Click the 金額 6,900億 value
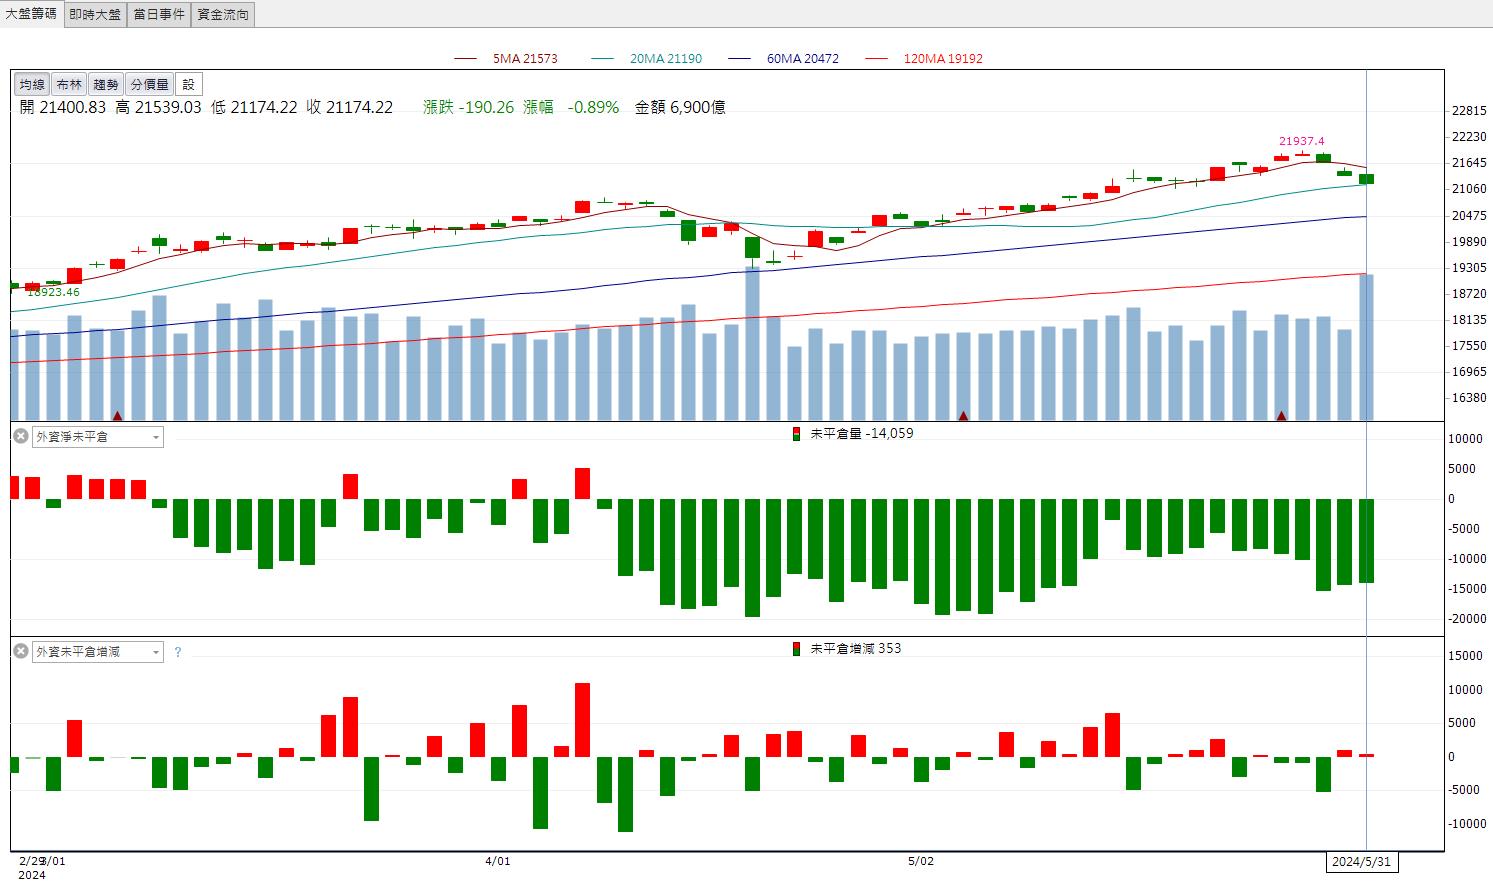The height and width of the screenshot is (882, 1493). 680,107
